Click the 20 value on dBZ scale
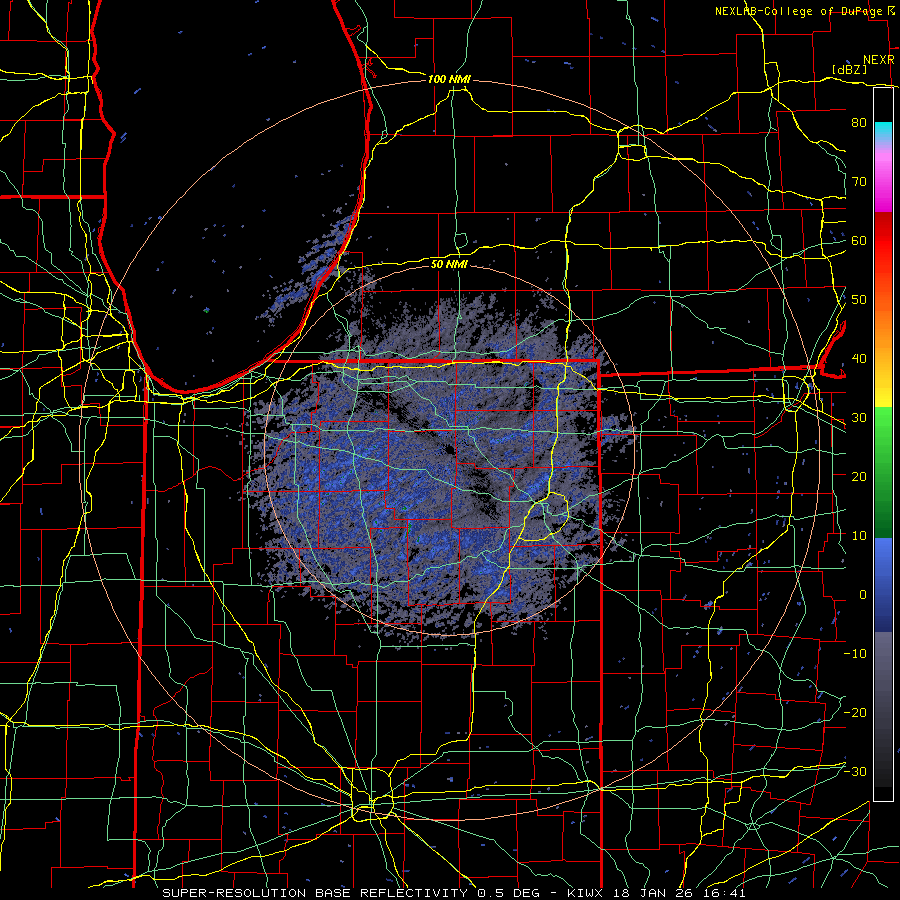 [859, 477]
